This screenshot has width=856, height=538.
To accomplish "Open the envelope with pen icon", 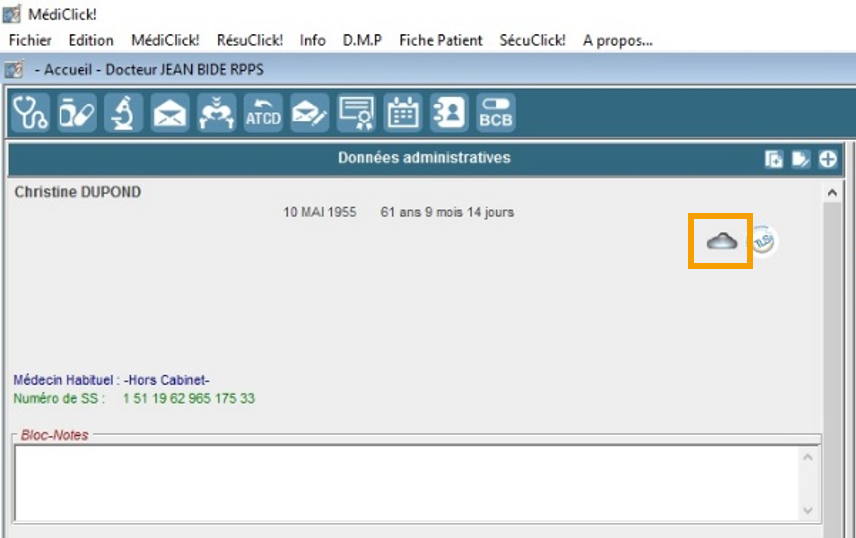I will tap(309, 113).
